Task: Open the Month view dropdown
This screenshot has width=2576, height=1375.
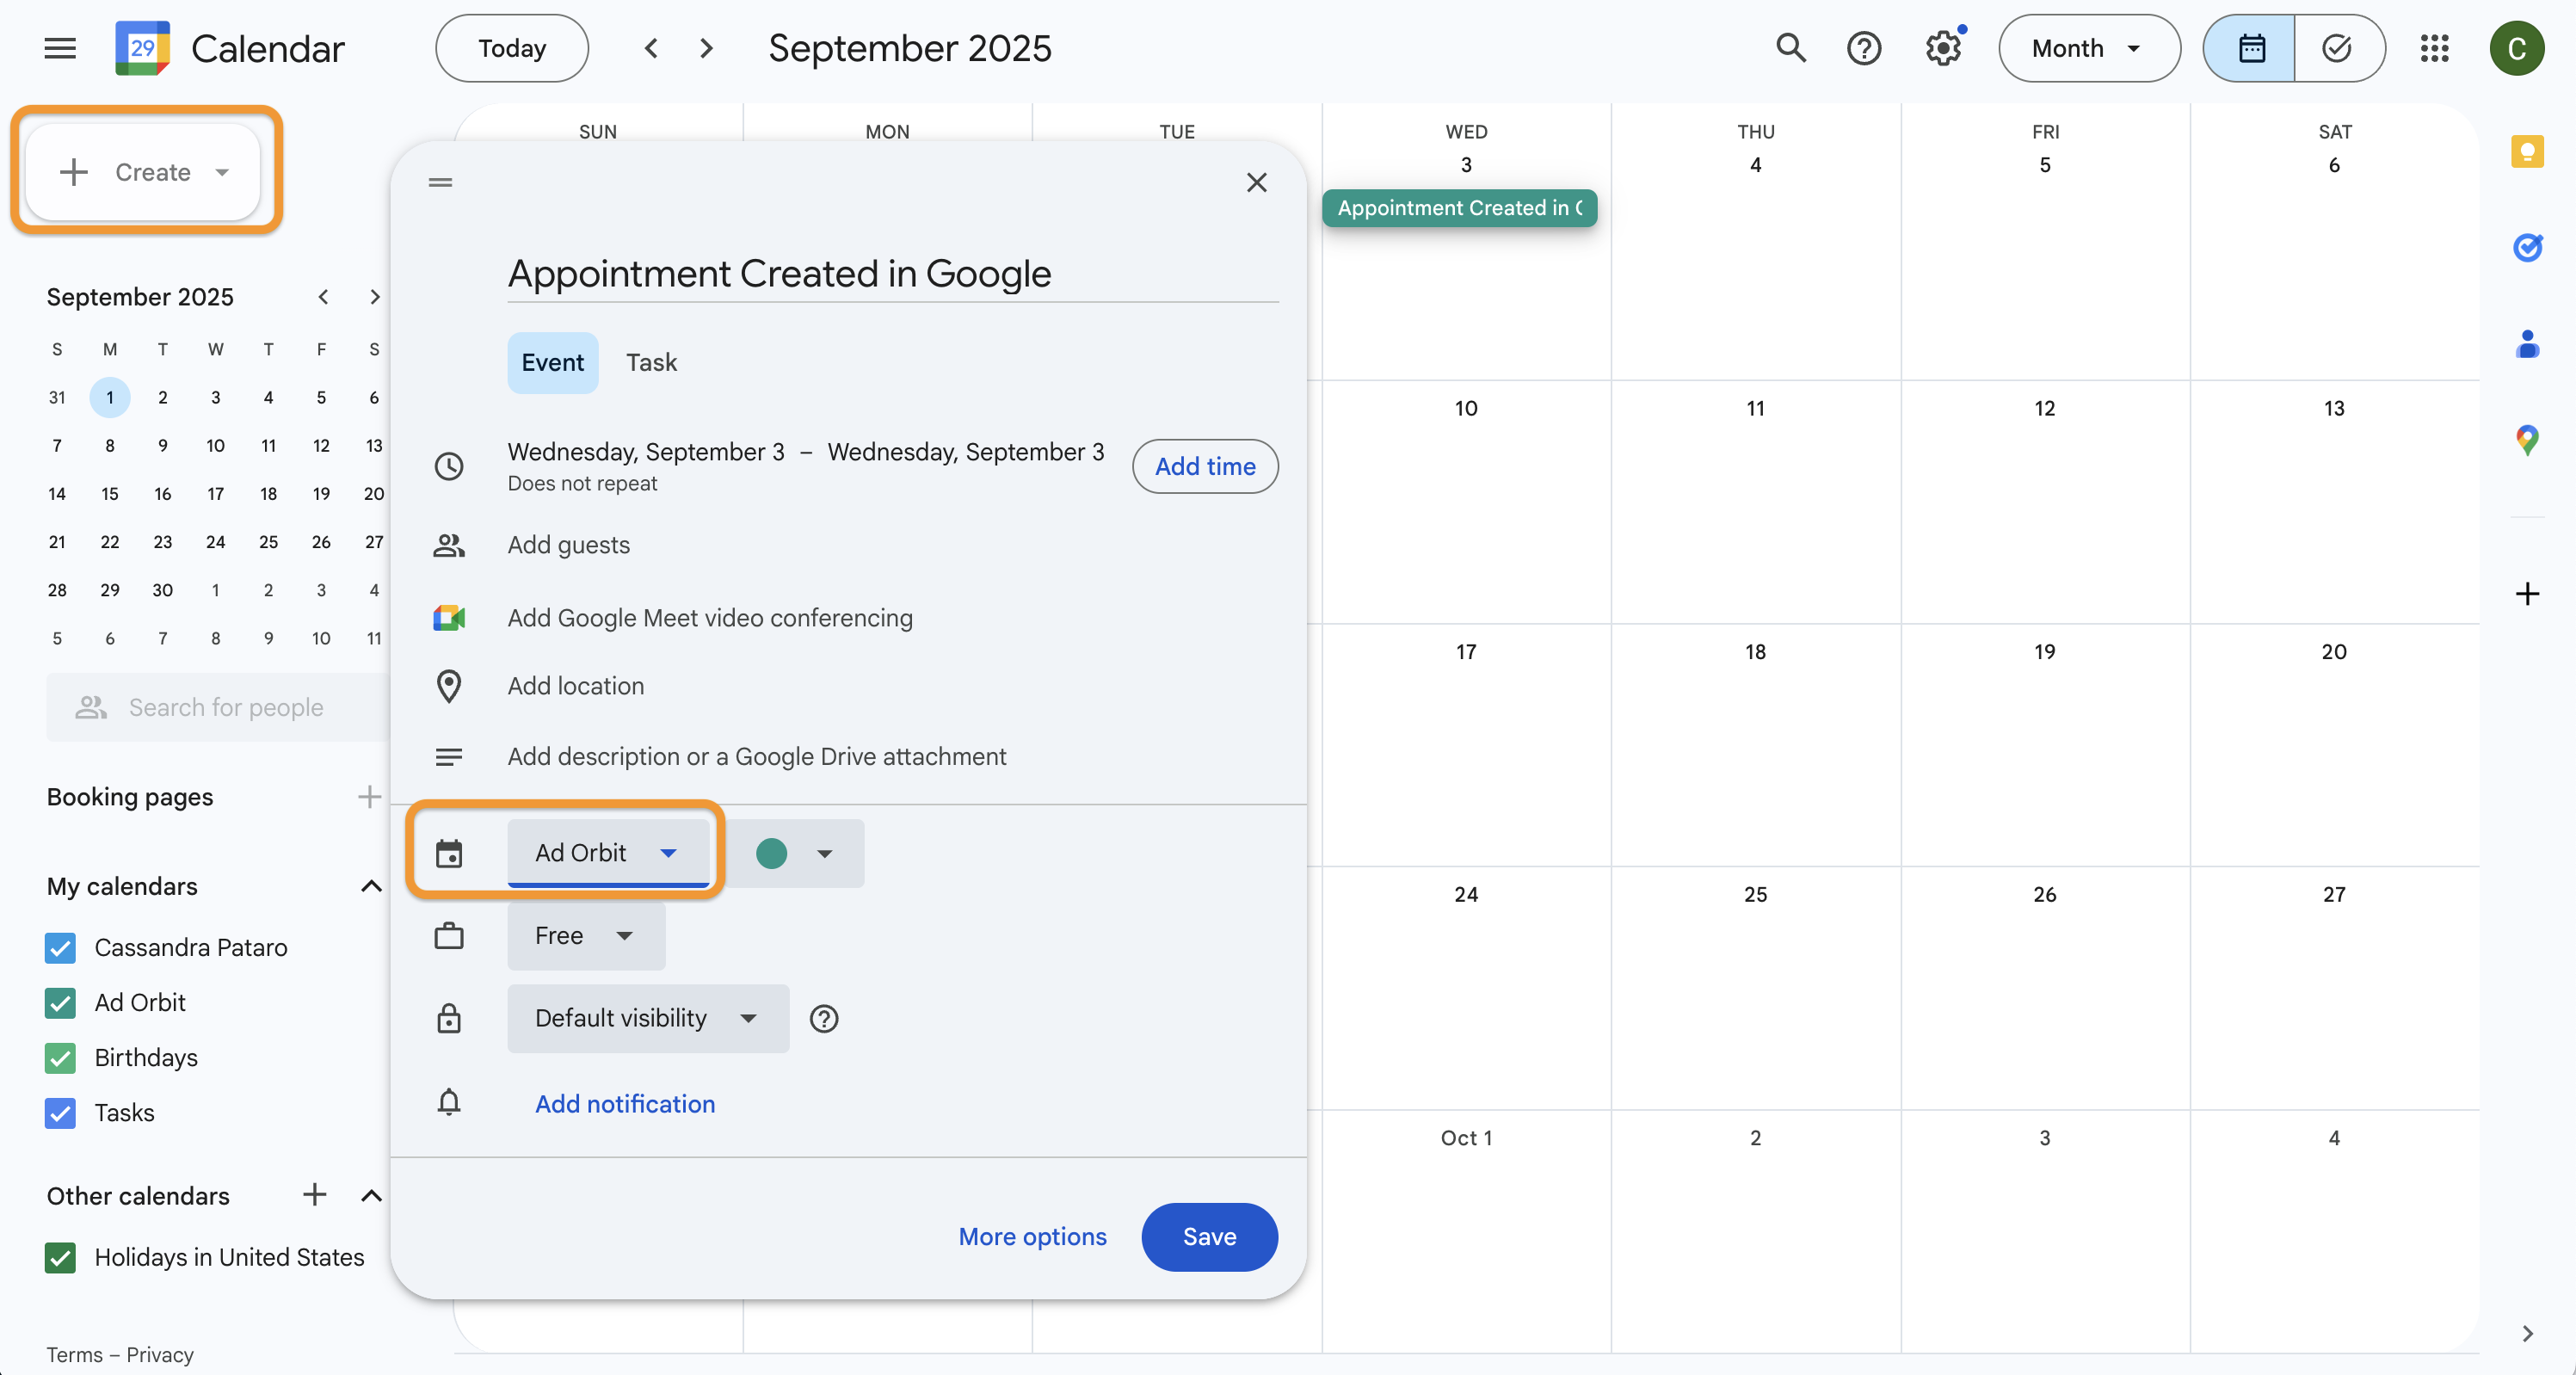Action: [2089, 48]
